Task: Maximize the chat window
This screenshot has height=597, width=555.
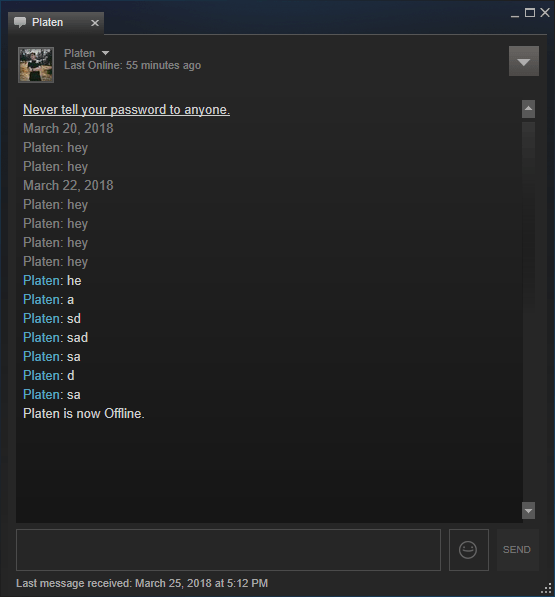Action: [x=529, y=13]
